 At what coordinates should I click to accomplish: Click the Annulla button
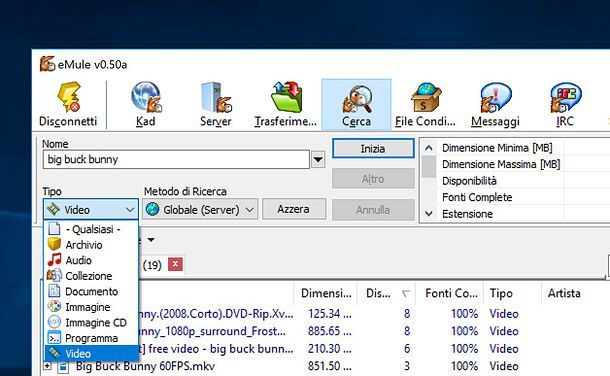click(373, 210)
